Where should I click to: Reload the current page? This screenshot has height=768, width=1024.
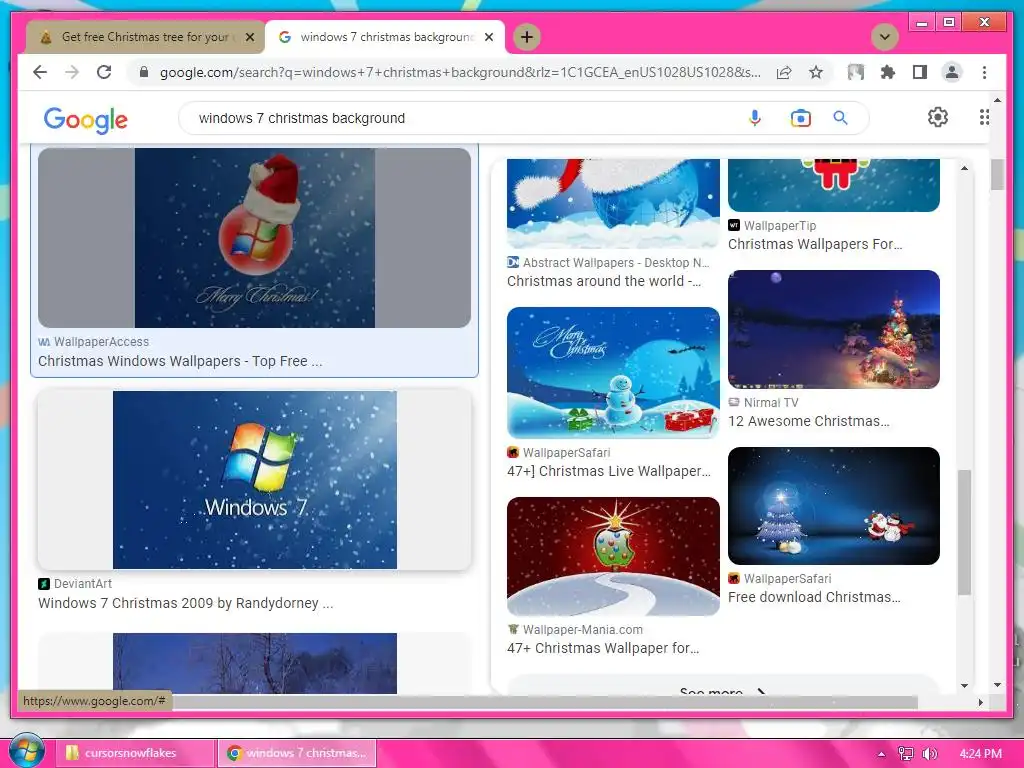click(104, 72)
